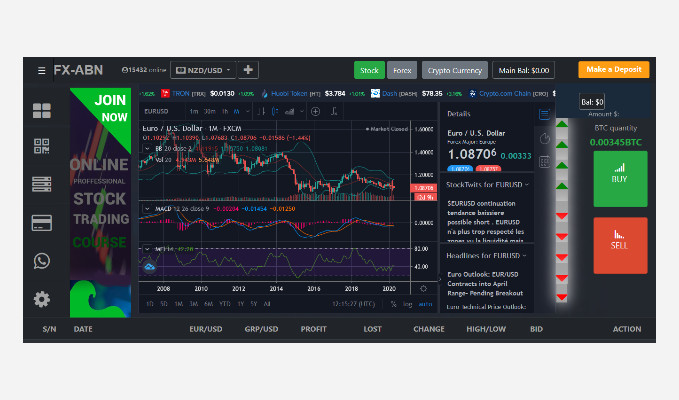The height and width of the screenshot is (400, 679).
Task: Set chart range to 1D
Action: (x=150, y=304)
